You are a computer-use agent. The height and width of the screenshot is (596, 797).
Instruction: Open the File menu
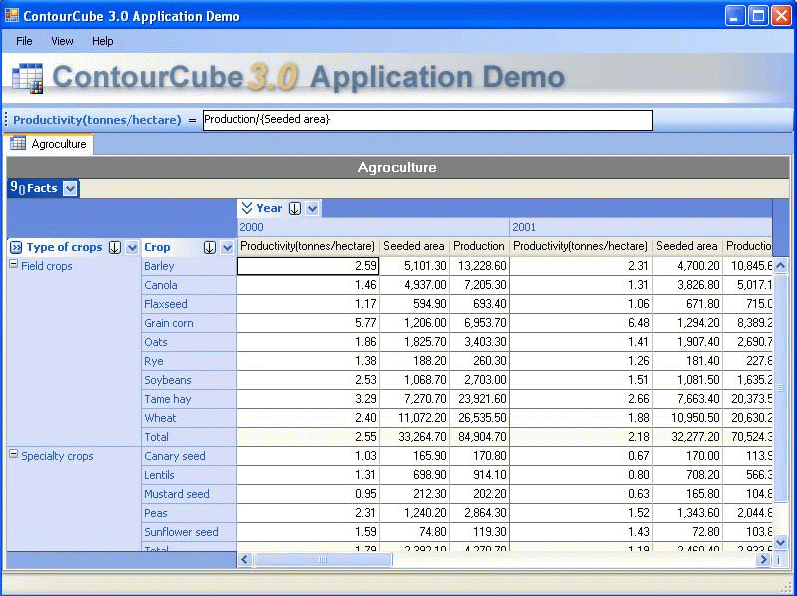(x=24, y=41)
